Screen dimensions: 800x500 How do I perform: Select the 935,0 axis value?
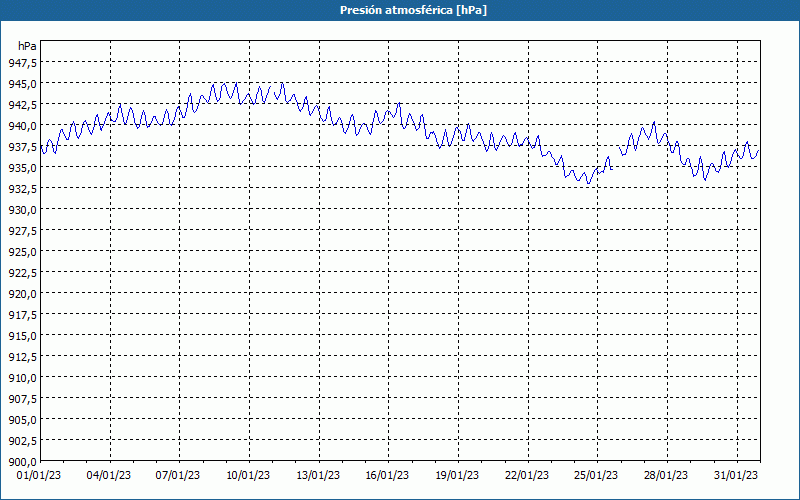[x=22, y=167]
